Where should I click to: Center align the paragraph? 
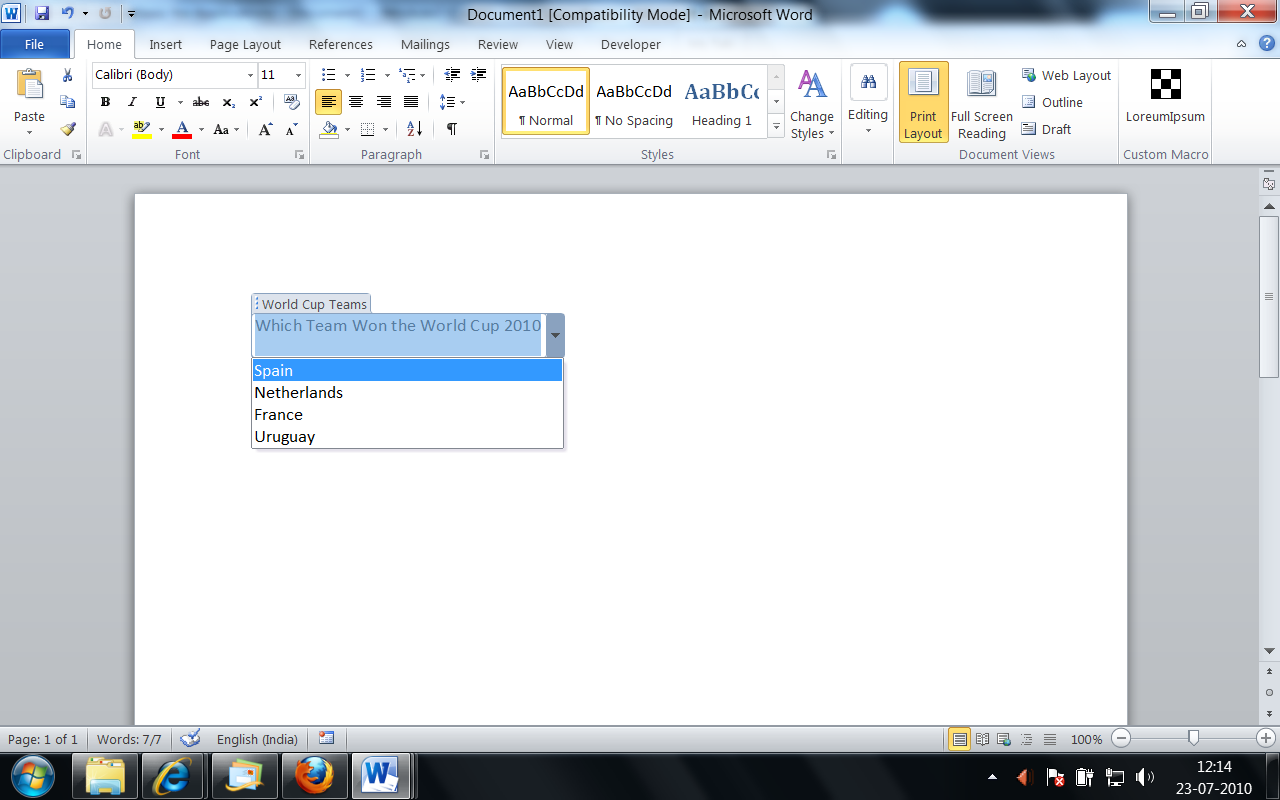pos(356,101)
